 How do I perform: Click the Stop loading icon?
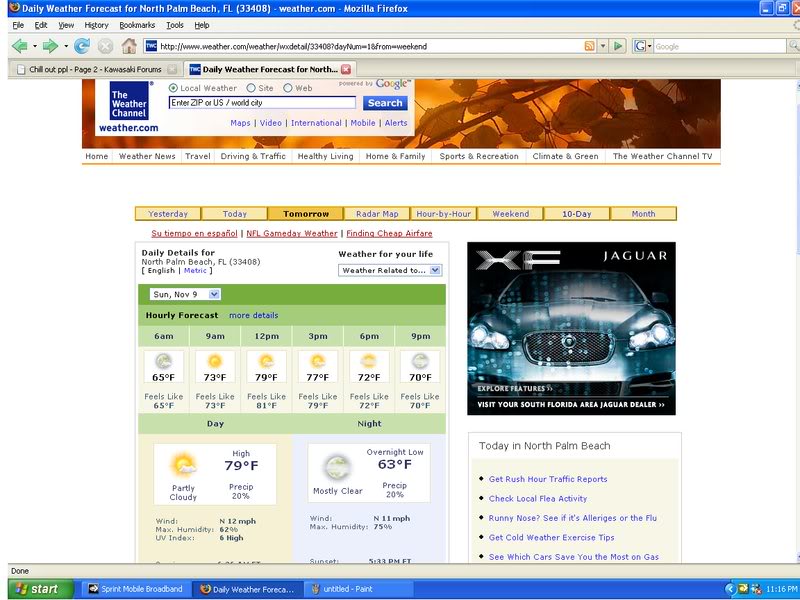[105, 46]
